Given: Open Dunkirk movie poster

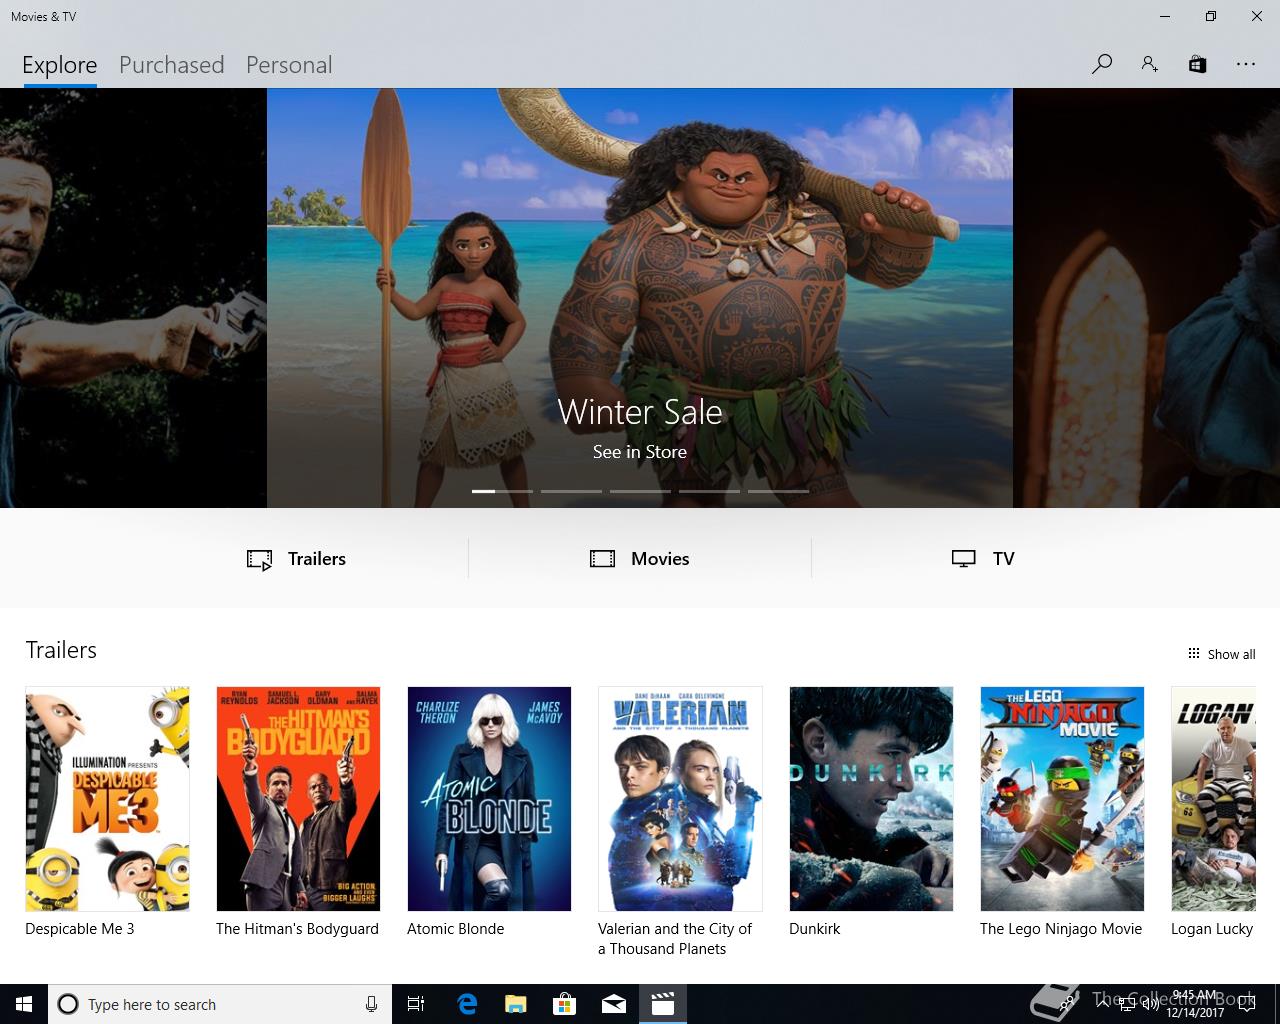Looking at the screenshot, I should coord(871,798).
